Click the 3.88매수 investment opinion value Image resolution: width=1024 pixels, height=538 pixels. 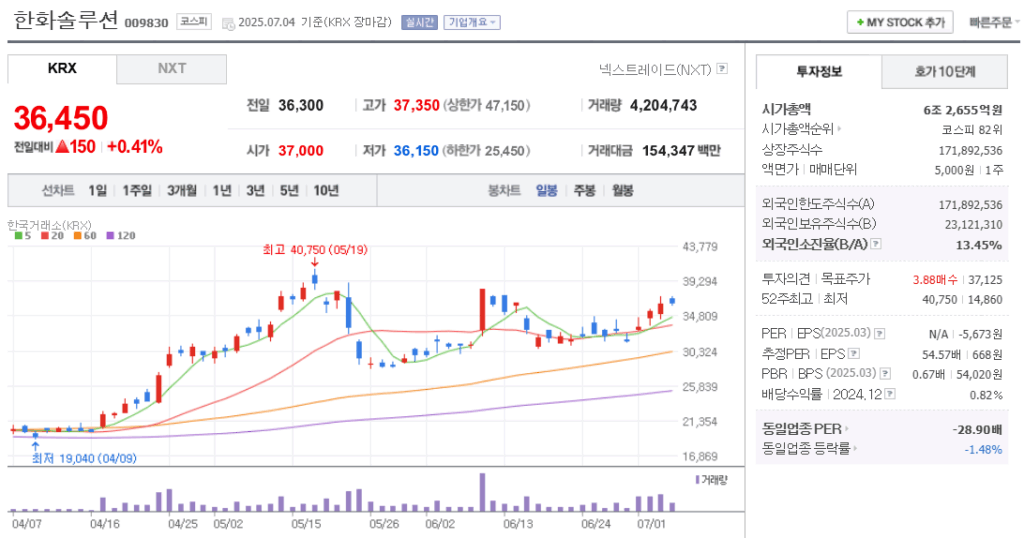click(935, 279)
